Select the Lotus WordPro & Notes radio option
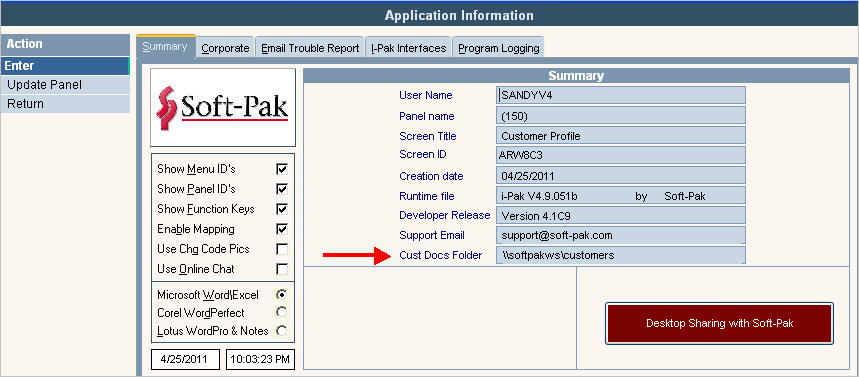The height and width of the screenshot is (377, 859). 282,331
